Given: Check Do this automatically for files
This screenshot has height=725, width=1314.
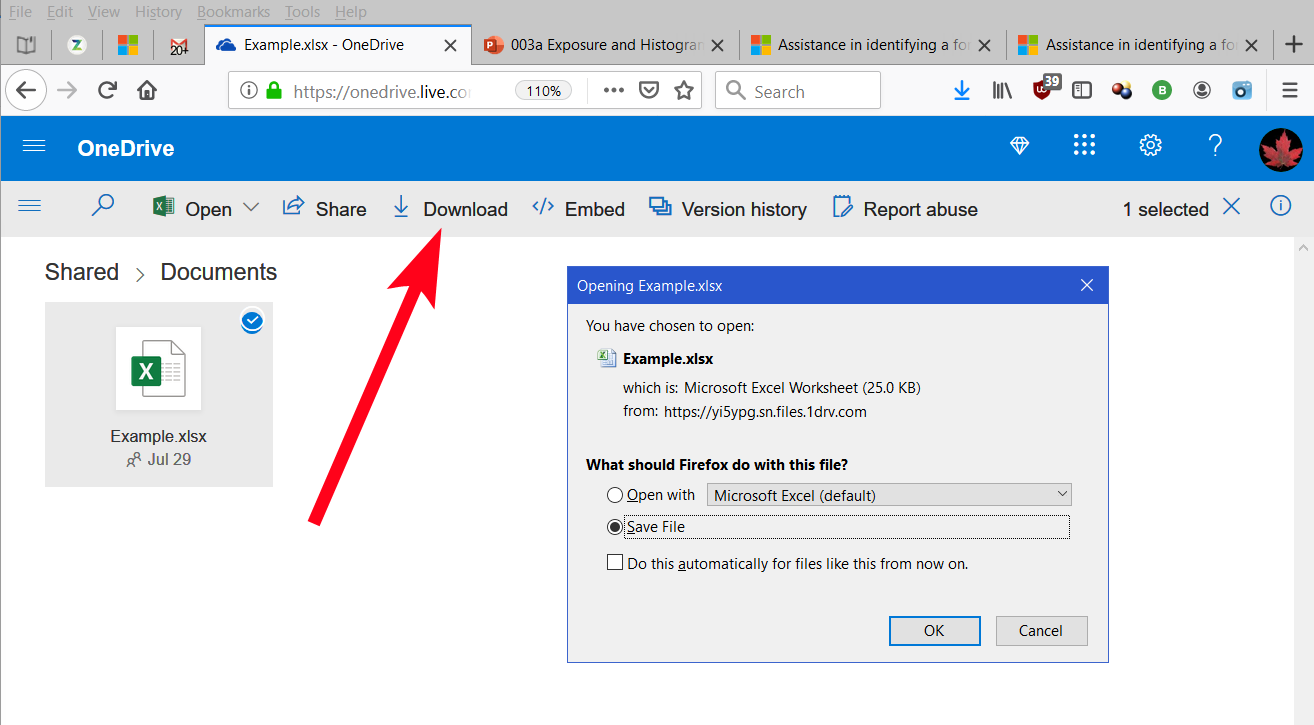Looking at the screenshot, I should 615,563.
